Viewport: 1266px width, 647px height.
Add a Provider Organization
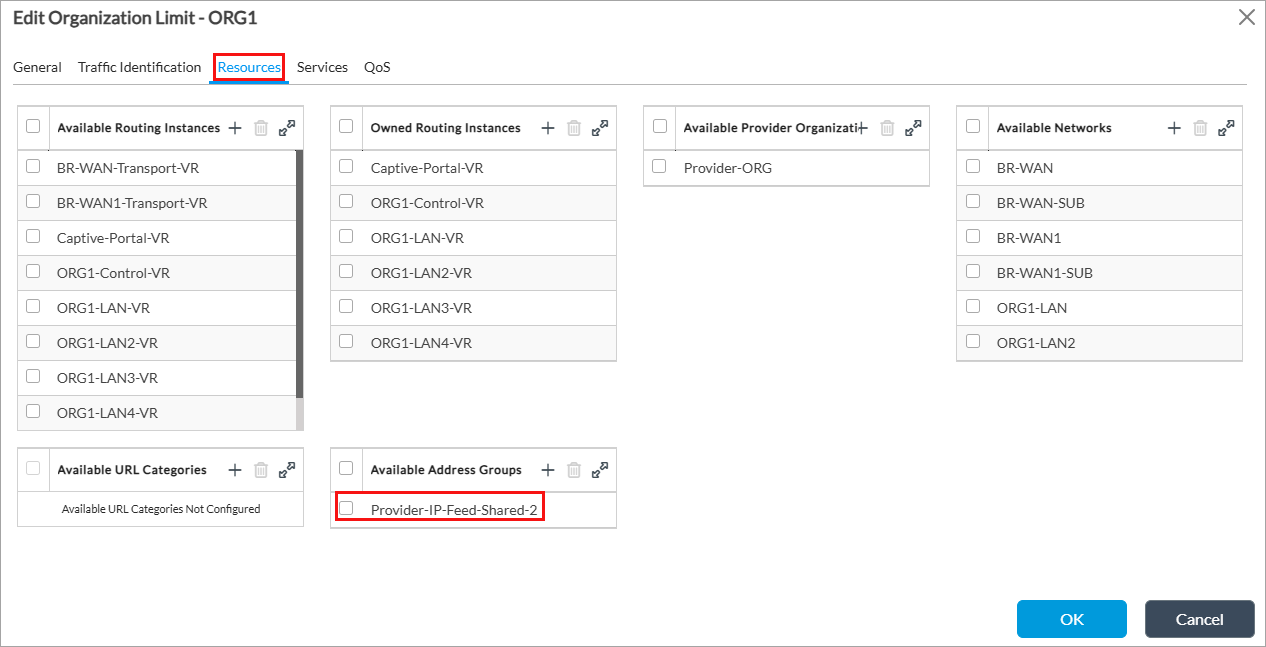click(861, 127)
